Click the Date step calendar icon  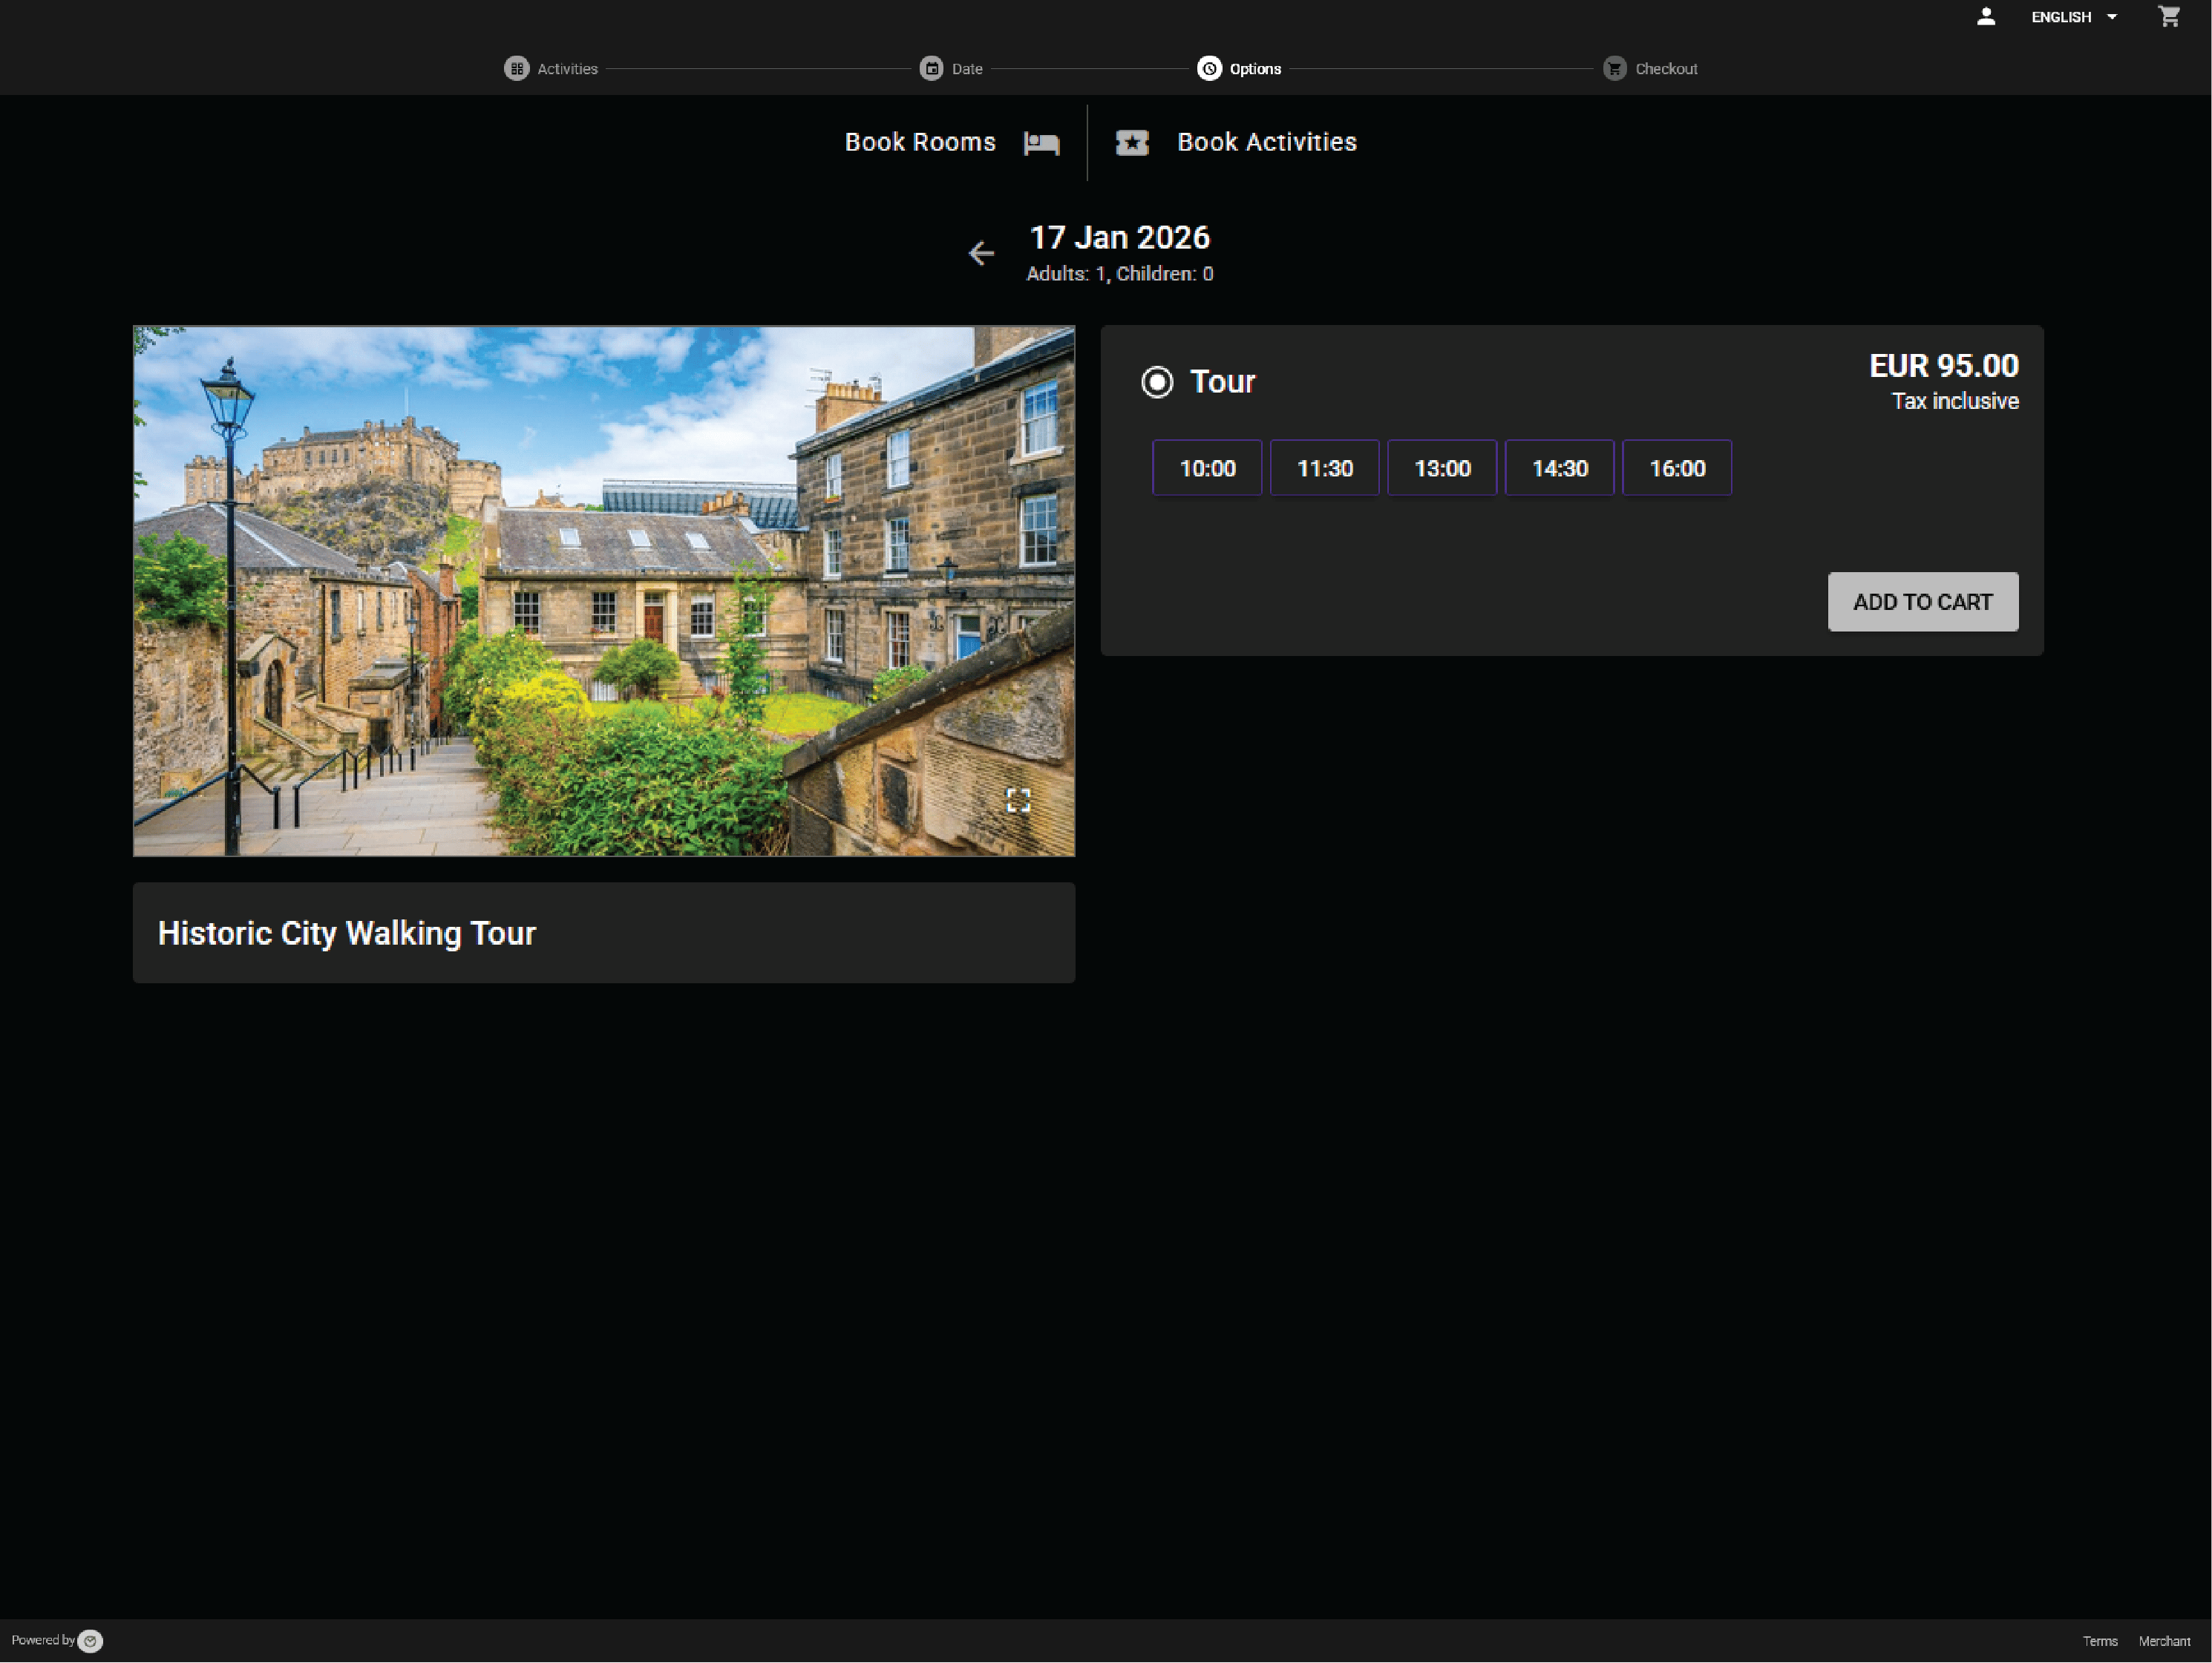tap(931, 69)
